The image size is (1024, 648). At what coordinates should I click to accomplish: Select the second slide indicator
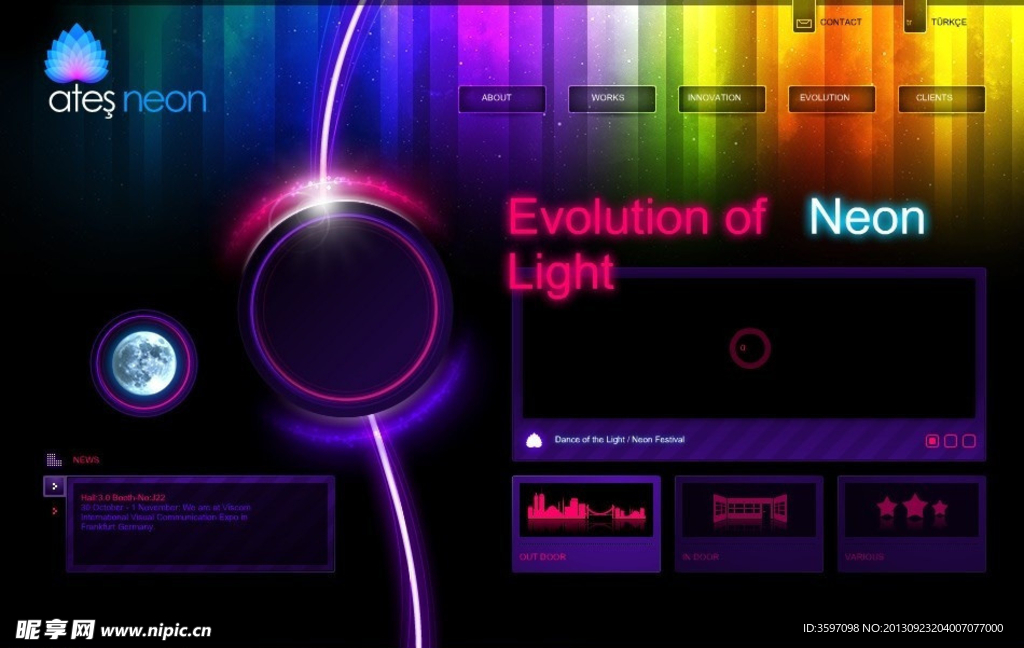[951, 442]
